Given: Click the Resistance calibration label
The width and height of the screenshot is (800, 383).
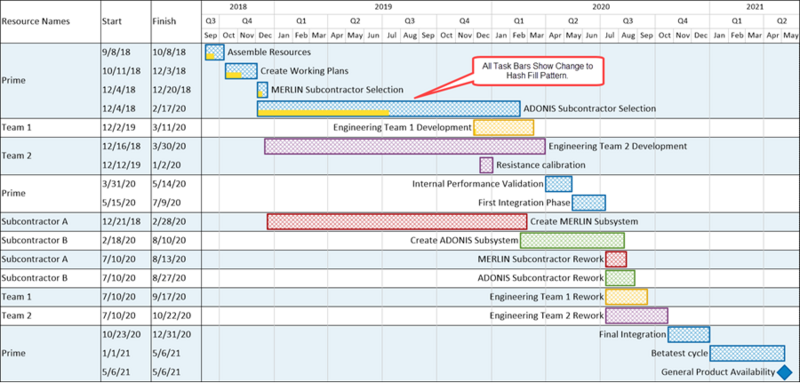Looking at the screenshot, I should pos(541,165).
